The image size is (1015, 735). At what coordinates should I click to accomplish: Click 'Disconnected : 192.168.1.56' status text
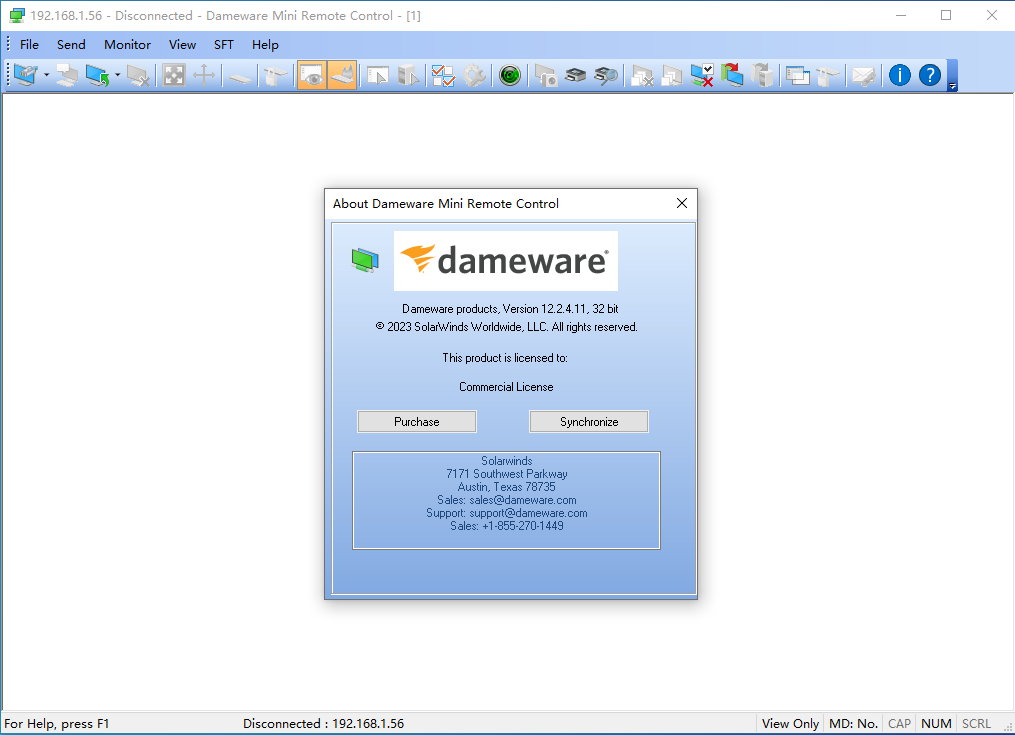click(x=324, y=723)
